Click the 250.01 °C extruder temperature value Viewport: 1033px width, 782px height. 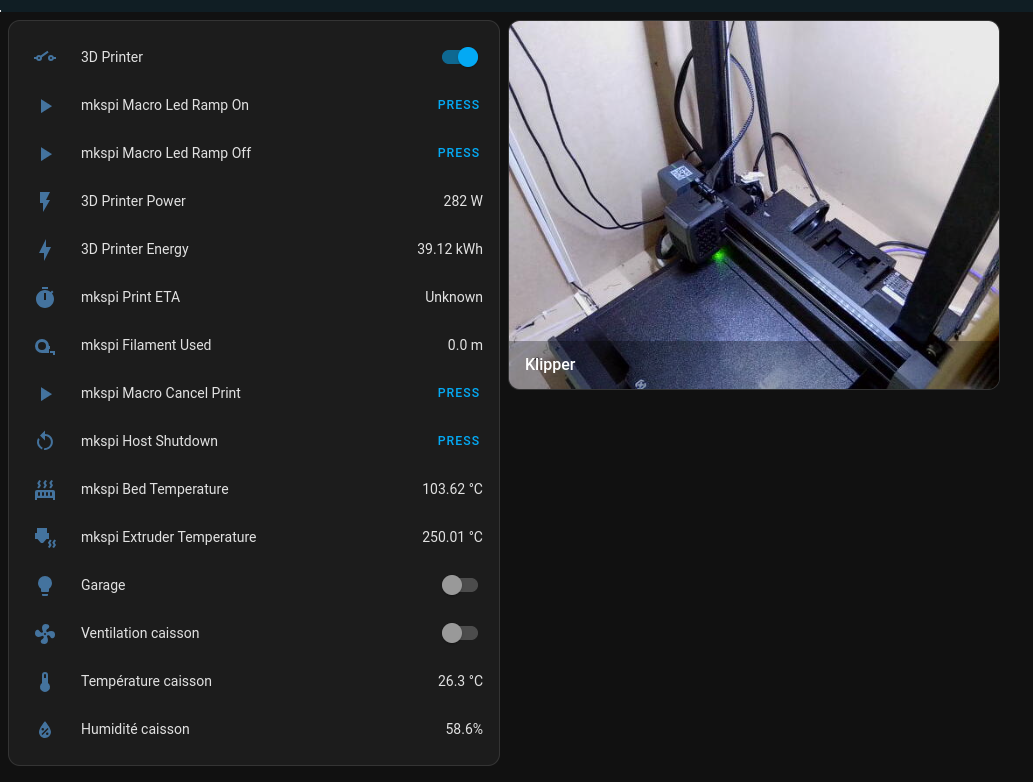click(x=453, y=537)
